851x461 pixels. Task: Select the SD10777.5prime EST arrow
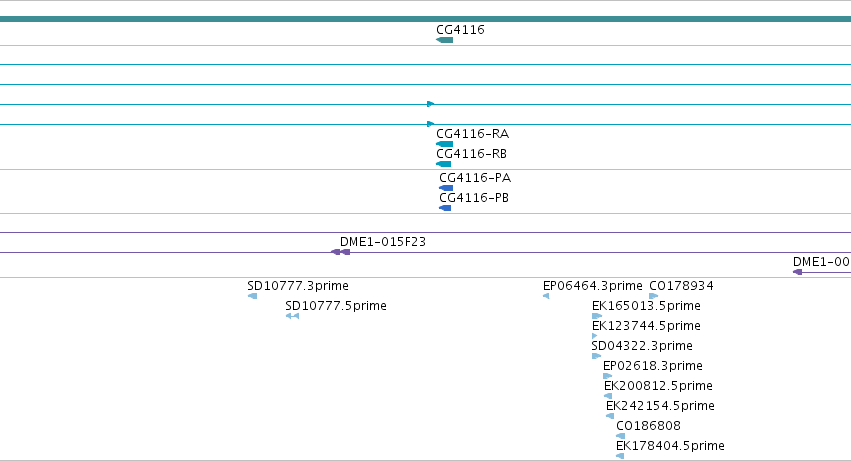293,316
